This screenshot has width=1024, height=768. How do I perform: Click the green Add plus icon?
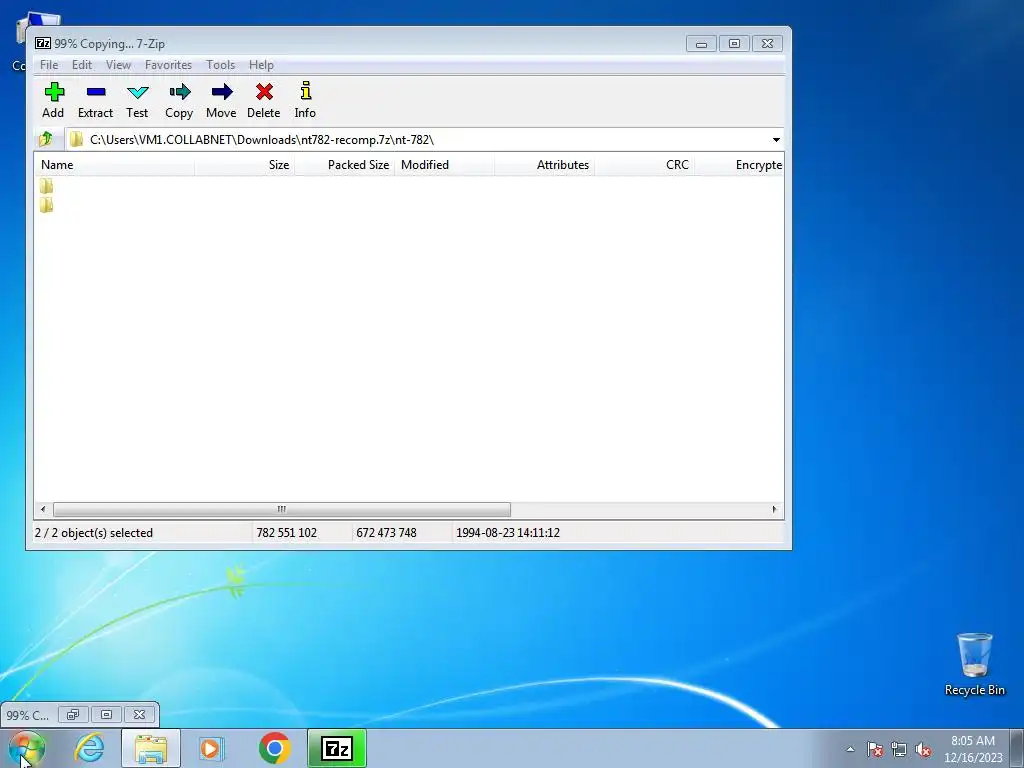click(x=54, y=91)
